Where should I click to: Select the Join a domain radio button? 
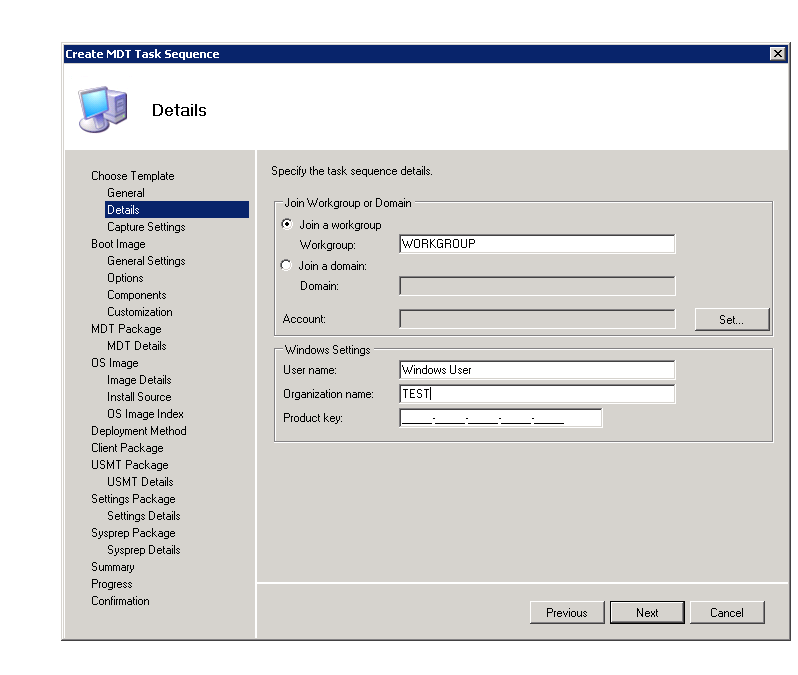pyautogui.click(x=287, y=266)
